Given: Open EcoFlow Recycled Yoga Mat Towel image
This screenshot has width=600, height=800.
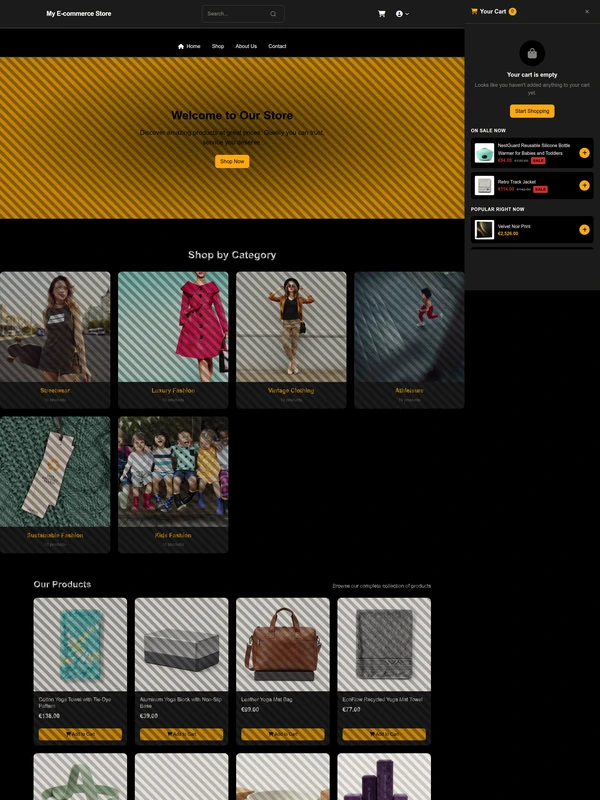Looking at the screenshot, I should (x=384, y=645).
